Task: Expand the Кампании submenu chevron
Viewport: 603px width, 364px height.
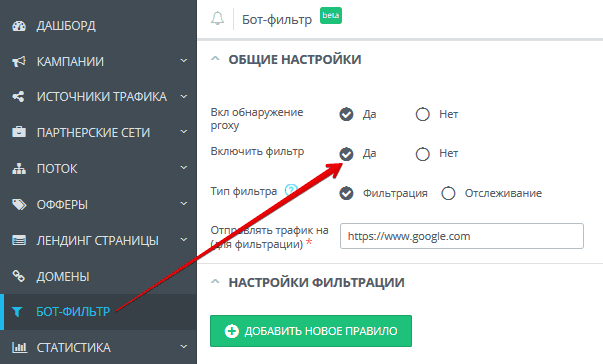Action: point(184,60)
